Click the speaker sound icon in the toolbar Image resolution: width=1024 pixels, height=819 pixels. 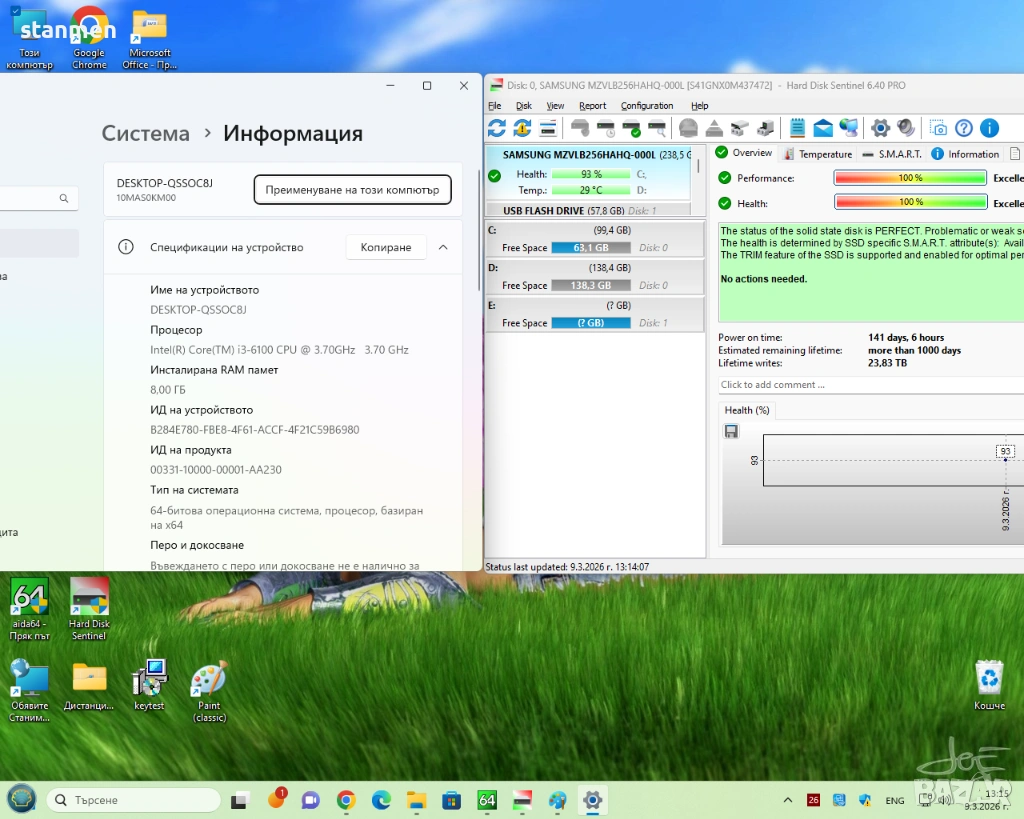(906, 128)
